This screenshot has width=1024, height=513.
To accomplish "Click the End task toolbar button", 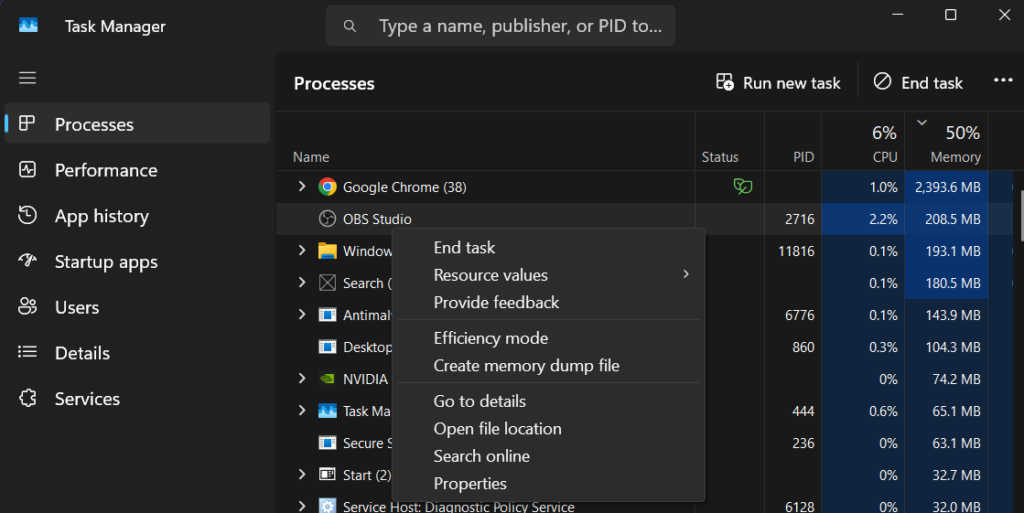I will (918, 82).
